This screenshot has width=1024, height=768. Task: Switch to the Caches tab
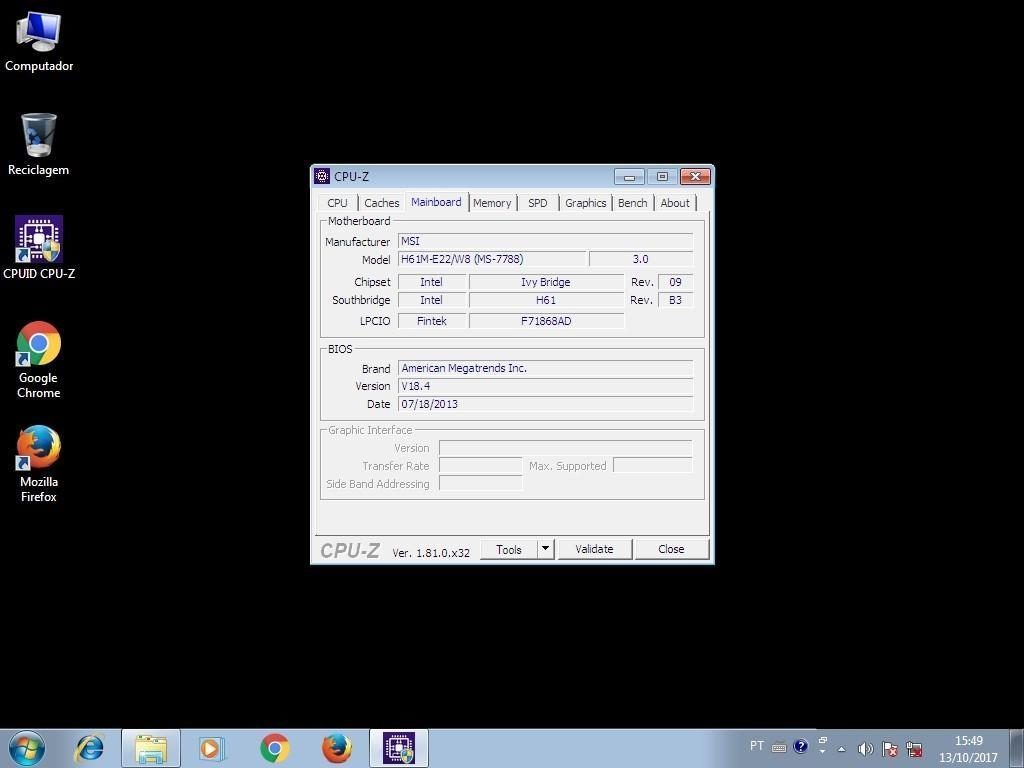(381, 203)
